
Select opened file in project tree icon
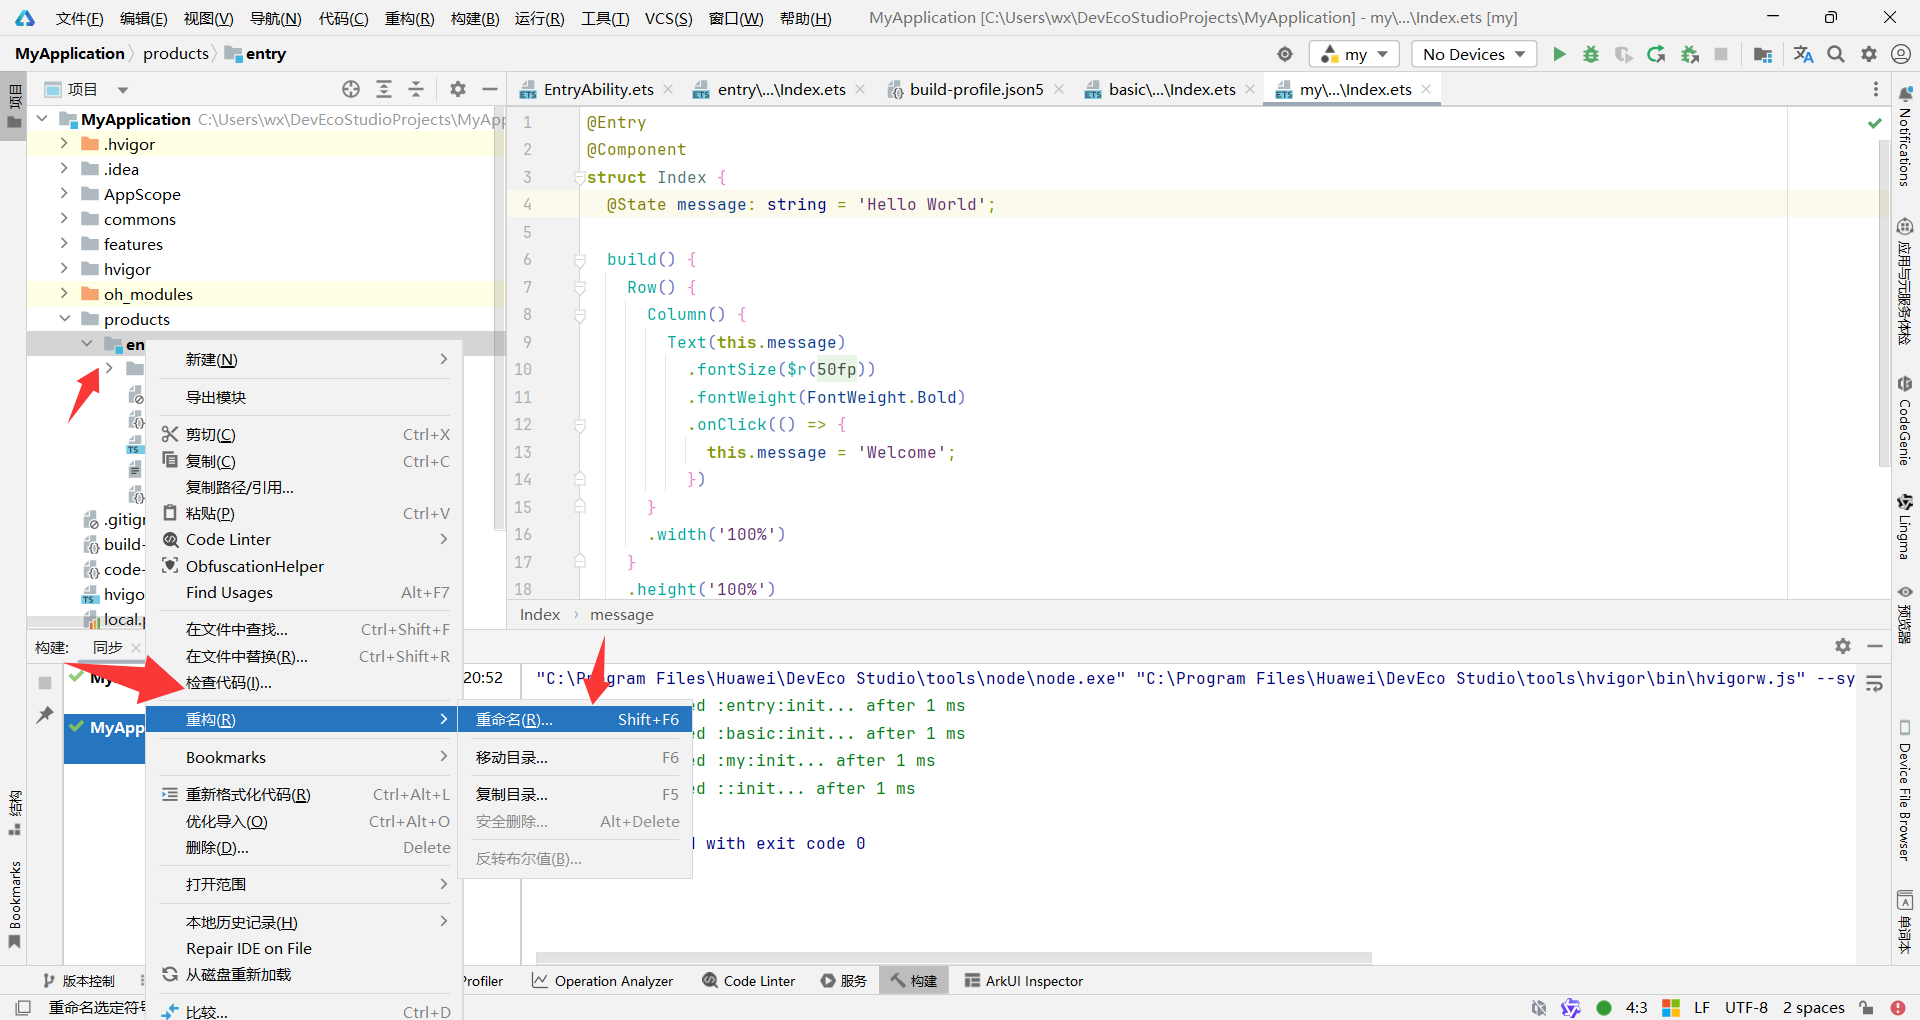351,89
